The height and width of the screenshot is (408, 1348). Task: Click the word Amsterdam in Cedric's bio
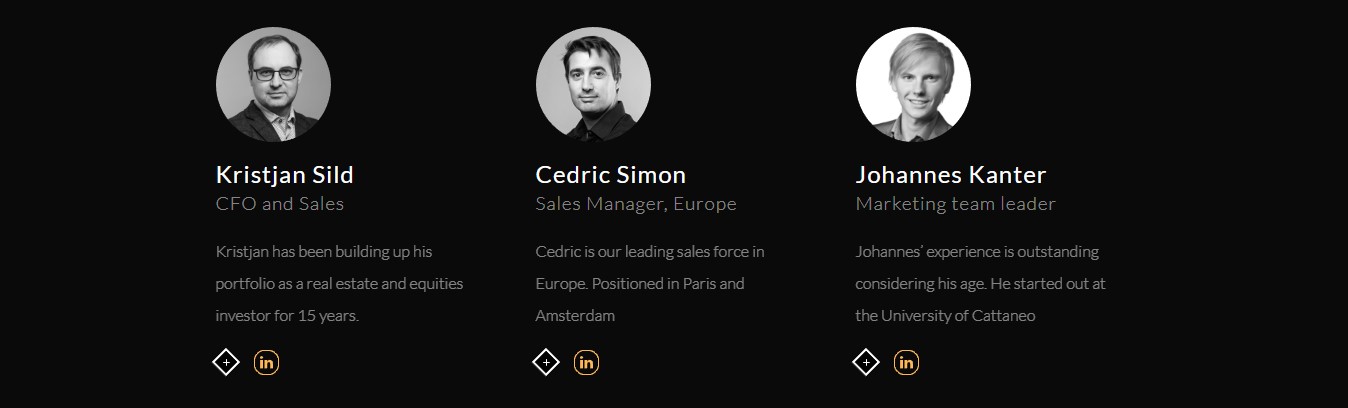pyautogui.click(x=575, y=316)
